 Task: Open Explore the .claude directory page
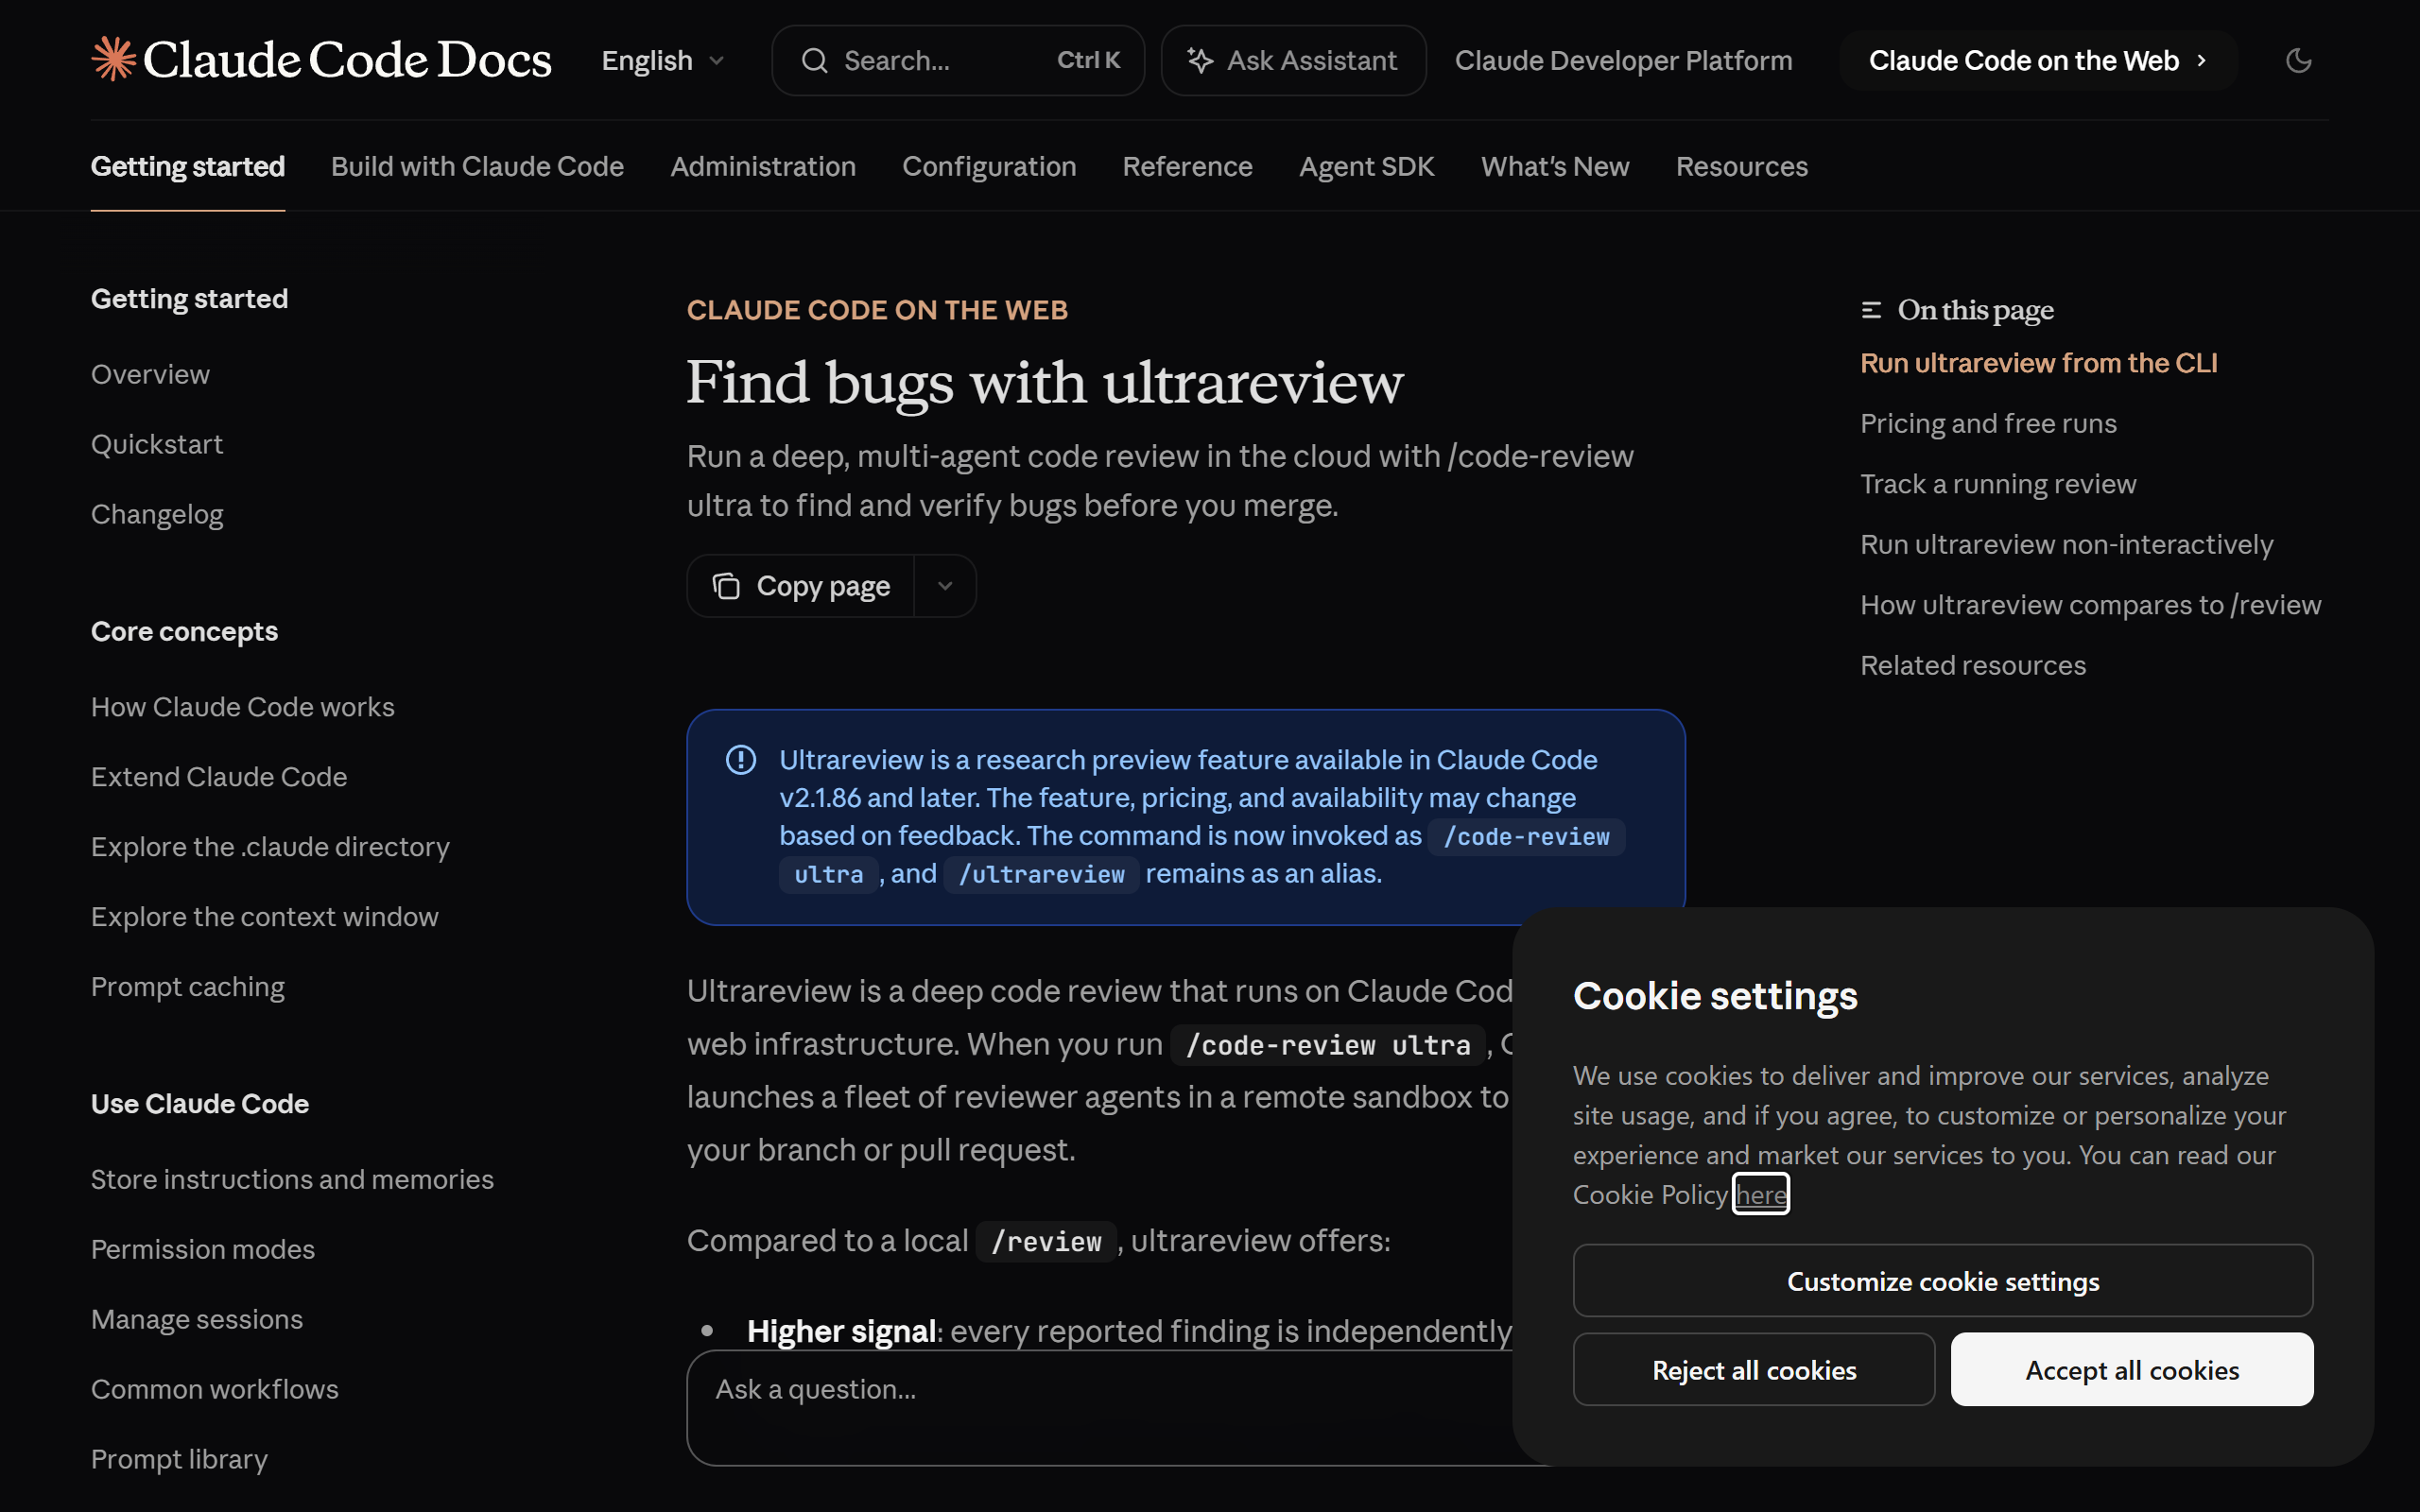[x=270, y=847]
